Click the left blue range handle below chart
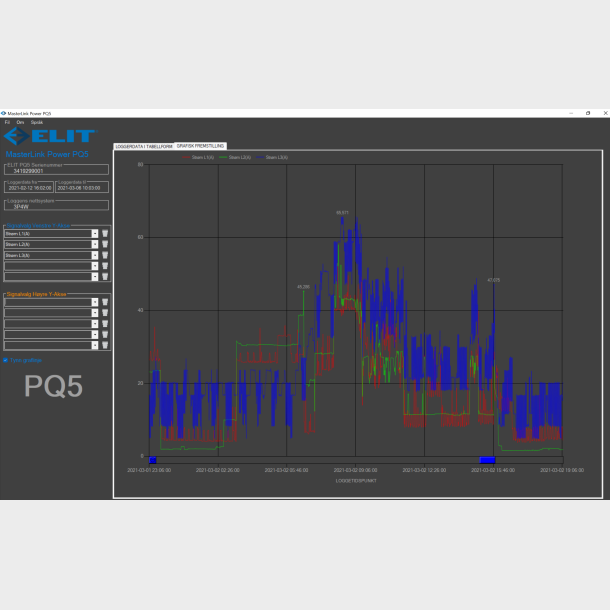This screenshot has height=610, width=610. click(152, 460)
